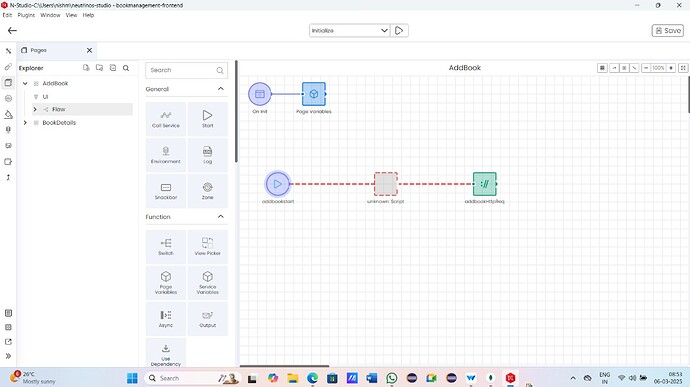The image size is (690, 387).
Task: Expand the BookDetails tree node
Action: pos(25,122)
